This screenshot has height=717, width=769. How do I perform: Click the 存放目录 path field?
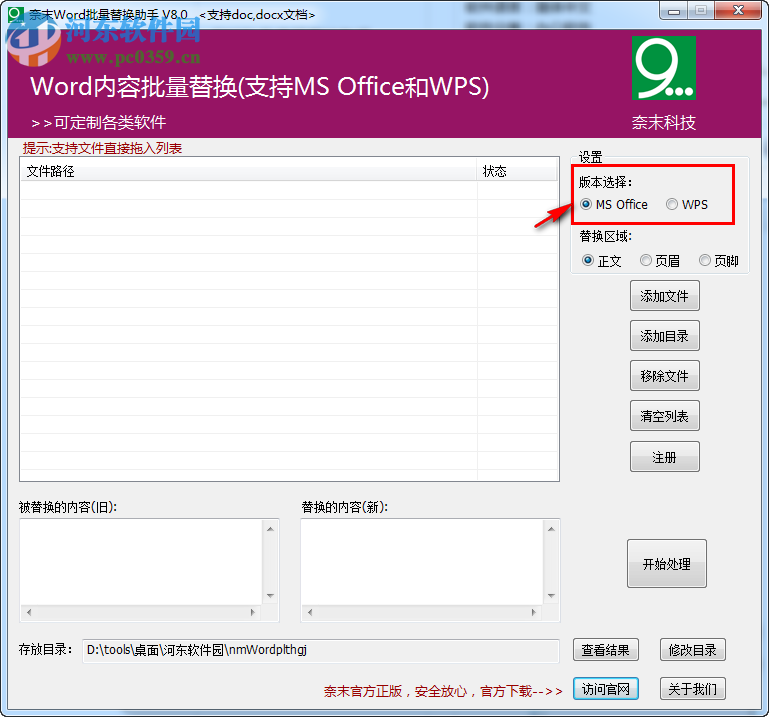tap(321, 650)
